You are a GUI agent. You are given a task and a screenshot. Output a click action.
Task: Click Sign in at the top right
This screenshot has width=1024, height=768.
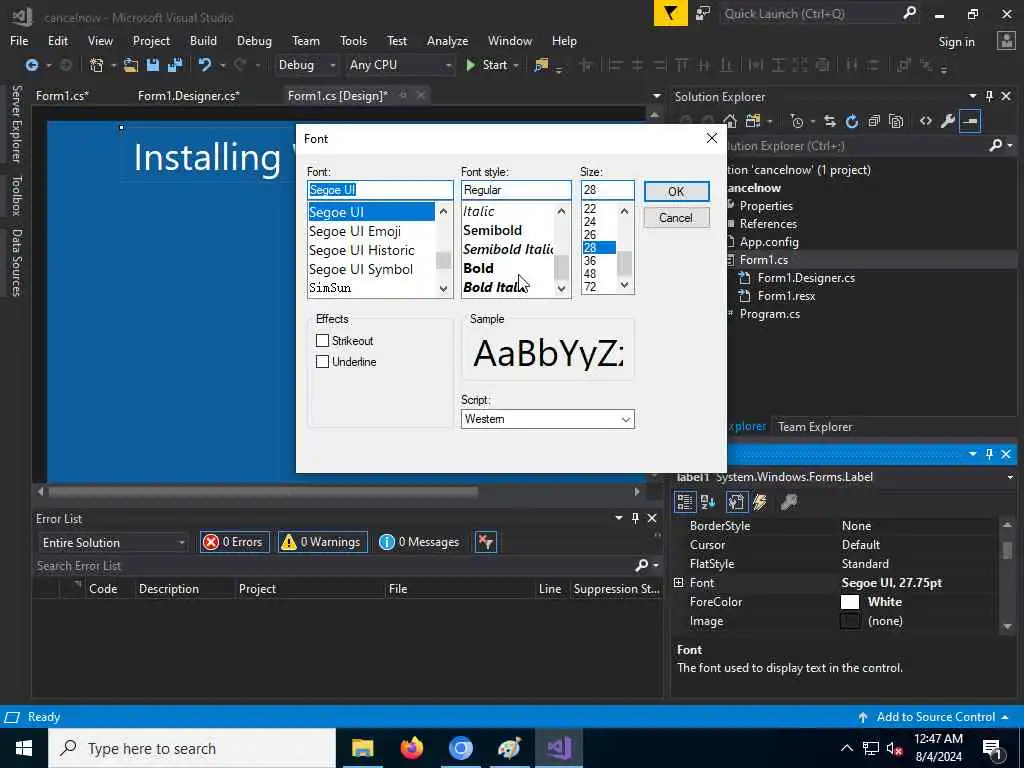click(956, 42)
